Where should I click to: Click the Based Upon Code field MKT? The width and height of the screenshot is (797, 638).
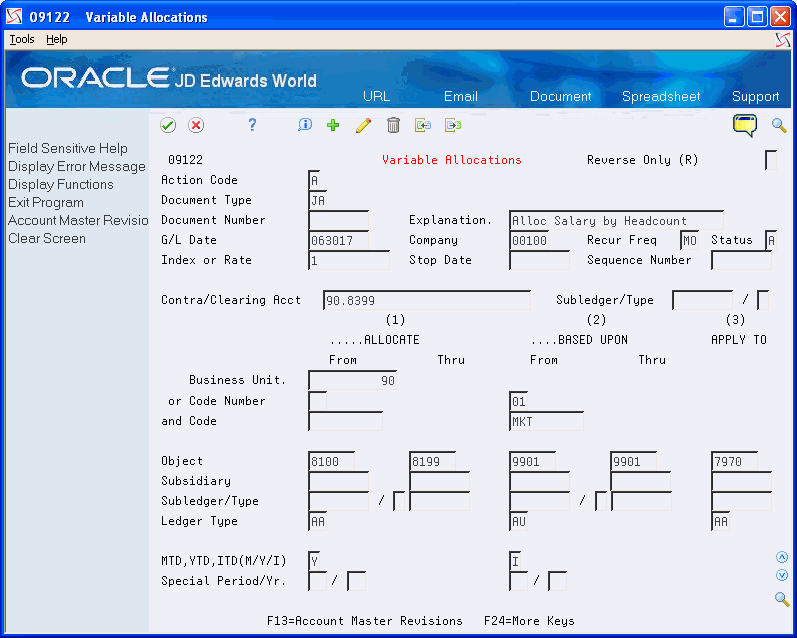point(546,421)
